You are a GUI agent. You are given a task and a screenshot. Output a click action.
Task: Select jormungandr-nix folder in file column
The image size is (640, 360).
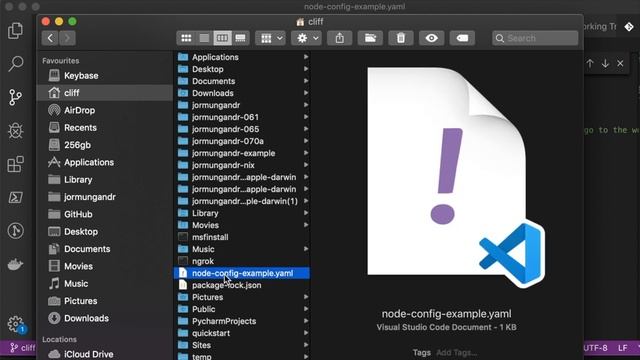(x=242, y=165)
